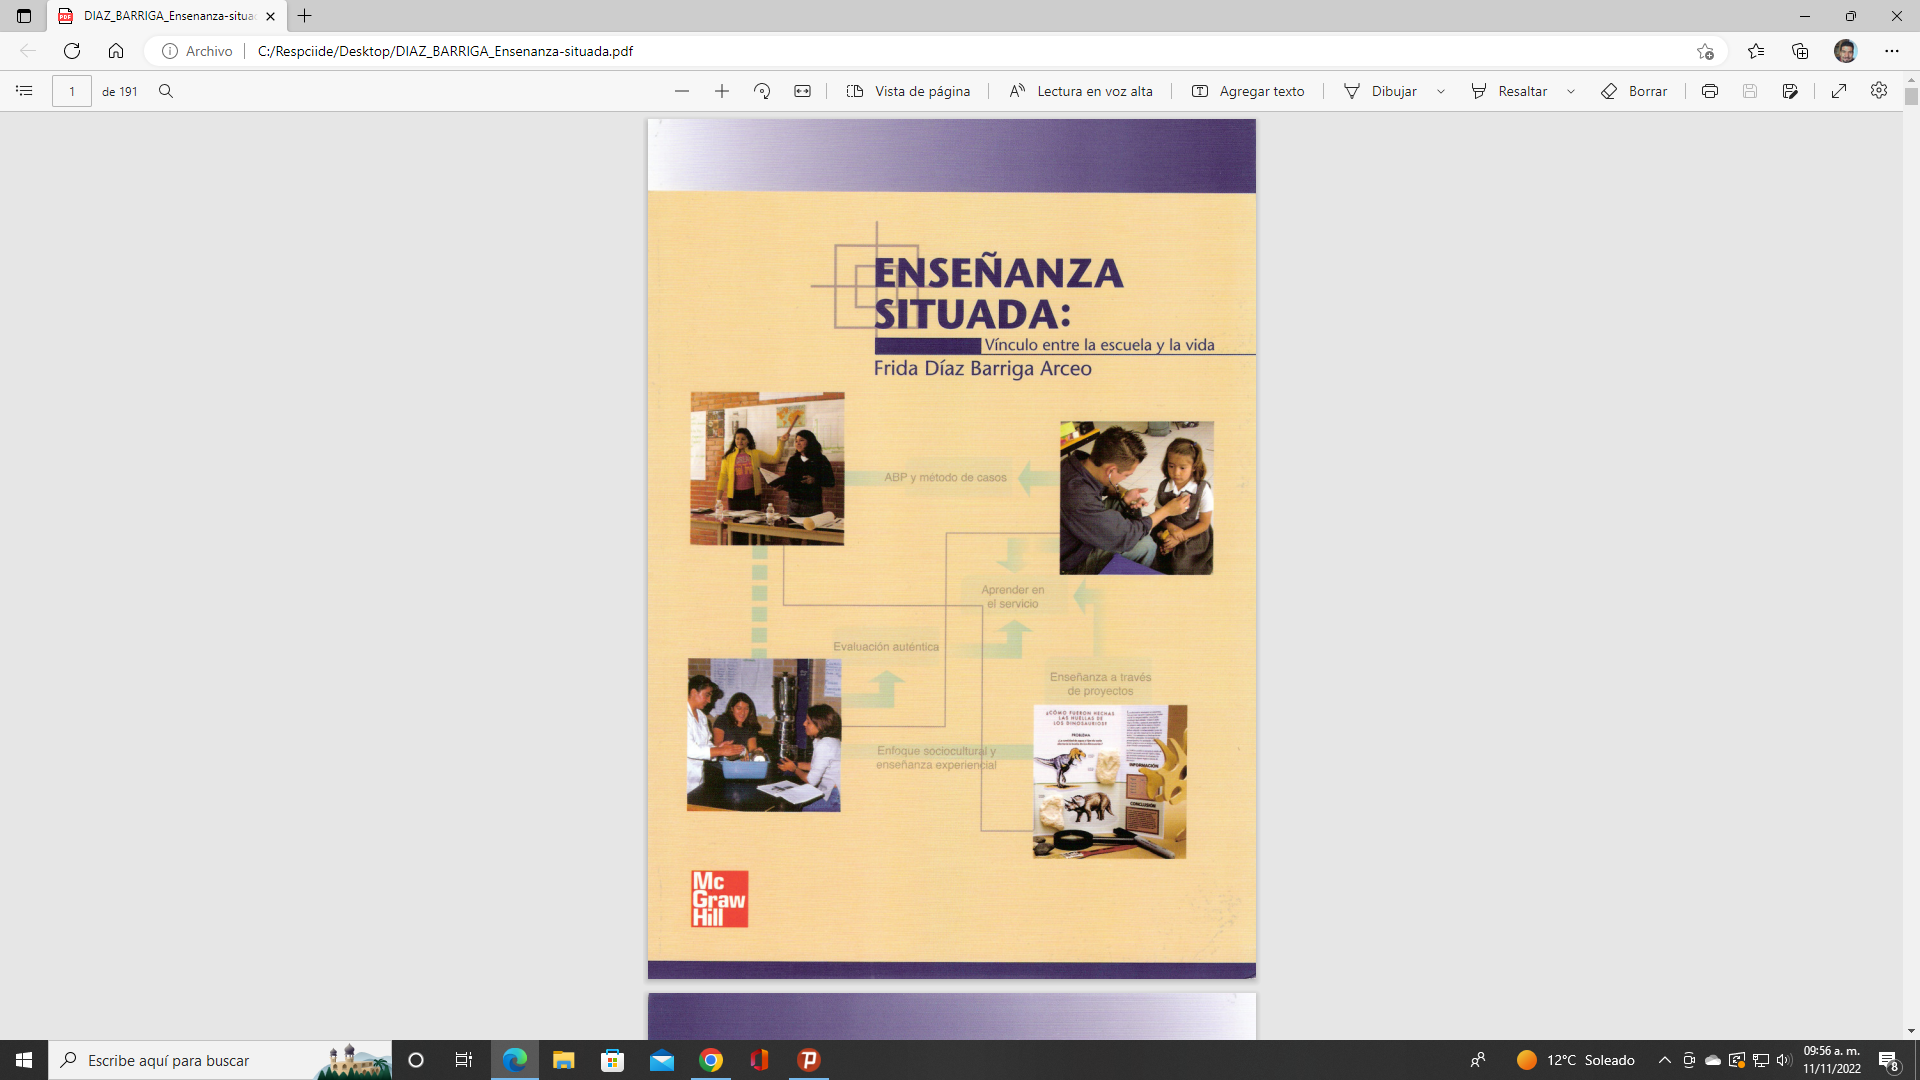Select the DIAZ_BARRIGA PDF browser tab
Screen dimensions: 1920x1080
[x=167, y=16]
